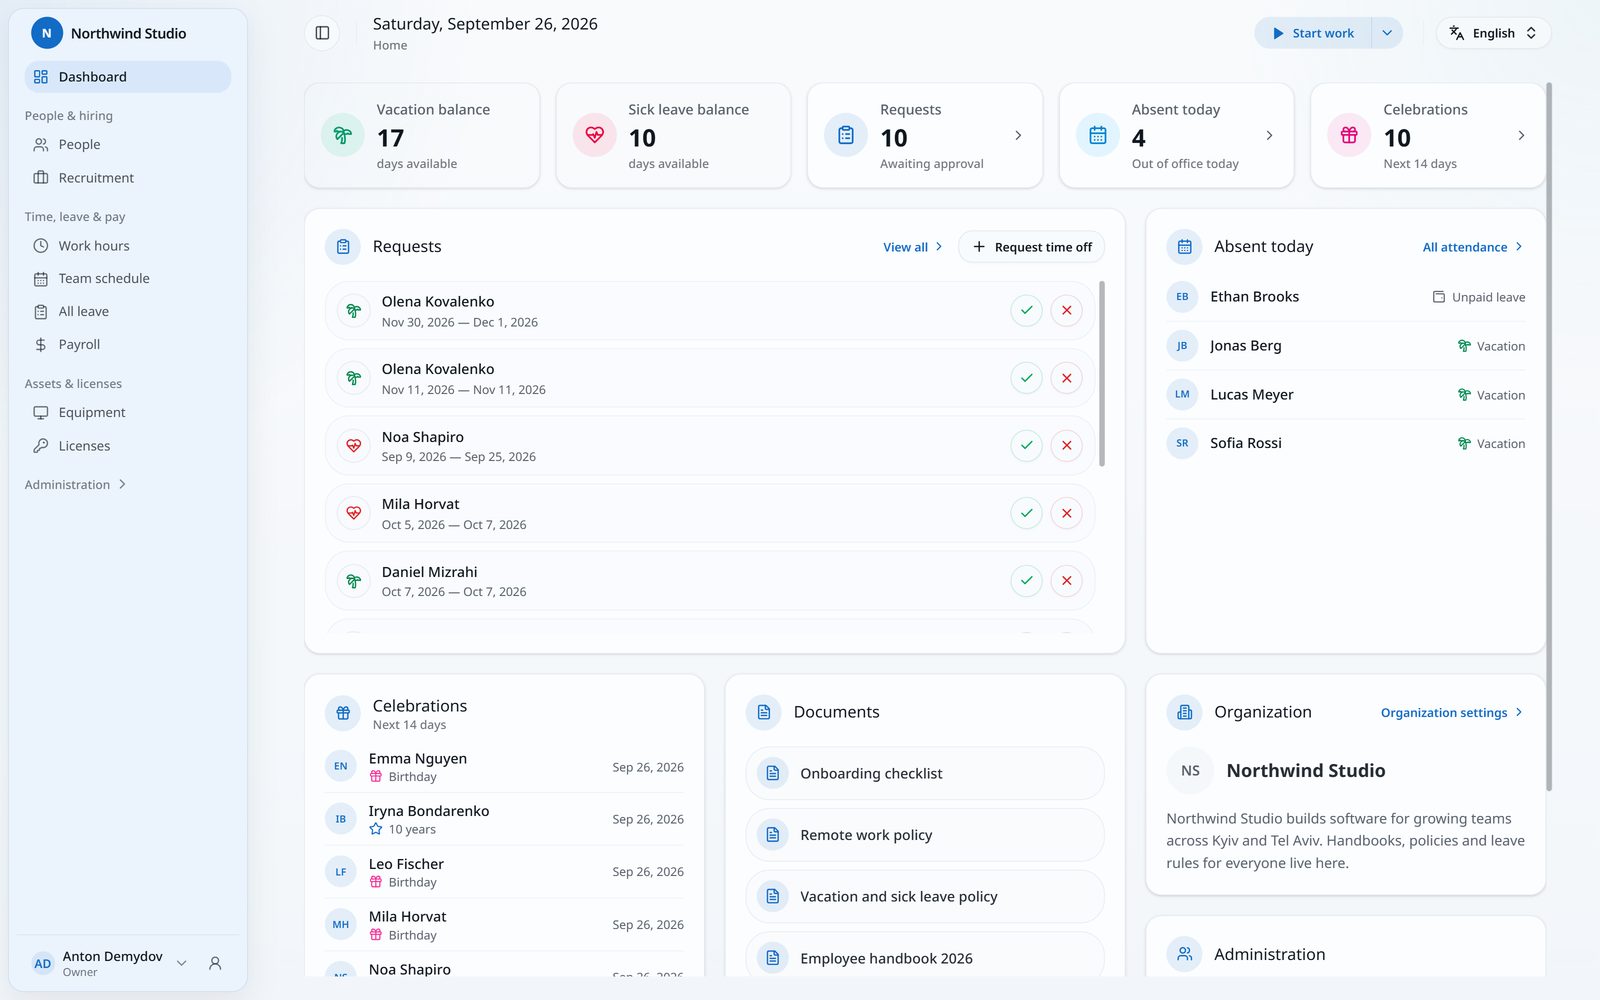This screenshot has height=1000, width=1600.
Task: Open the Remote work policy document
Action: pos(925,835)
